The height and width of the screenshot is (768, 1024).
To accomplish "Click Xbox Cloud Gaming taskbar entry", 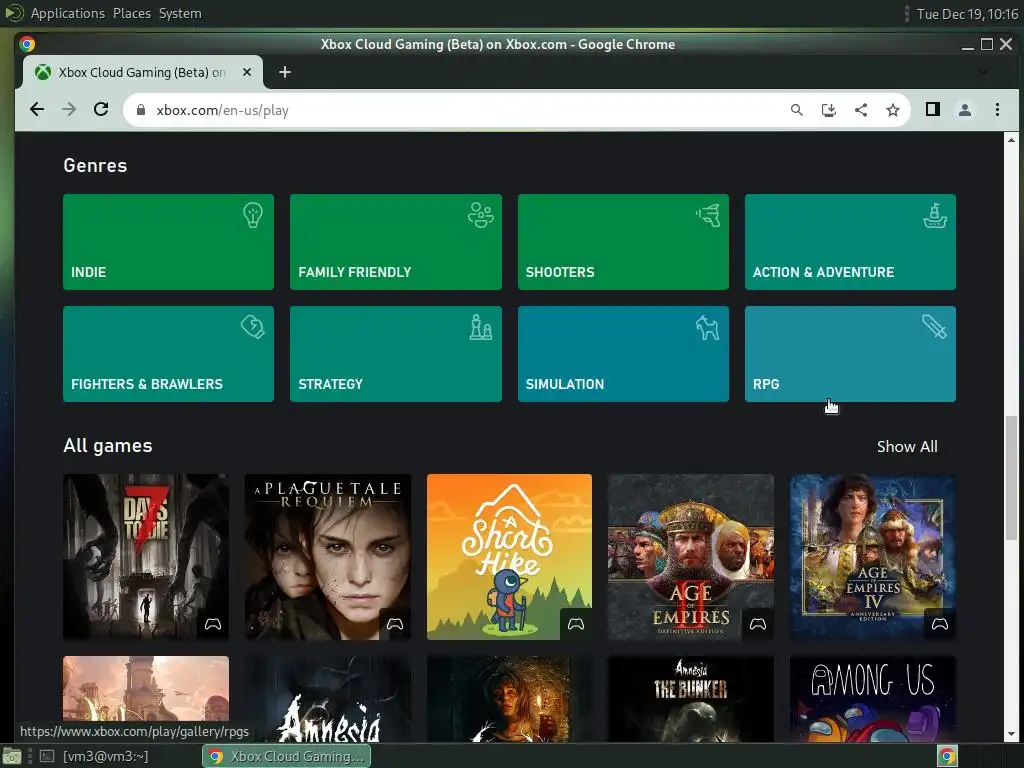I will pos(287,756).
